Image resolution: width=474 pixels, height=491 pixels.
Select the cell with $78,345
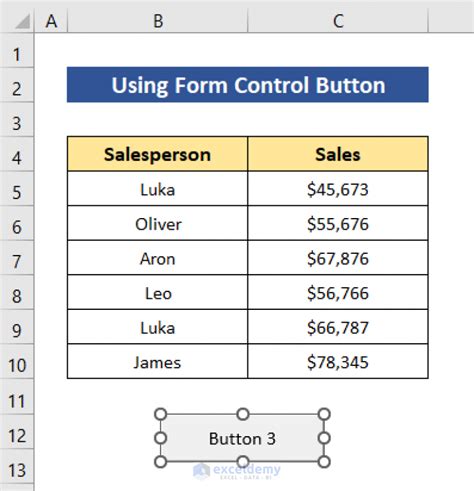(x=338, y=362)
